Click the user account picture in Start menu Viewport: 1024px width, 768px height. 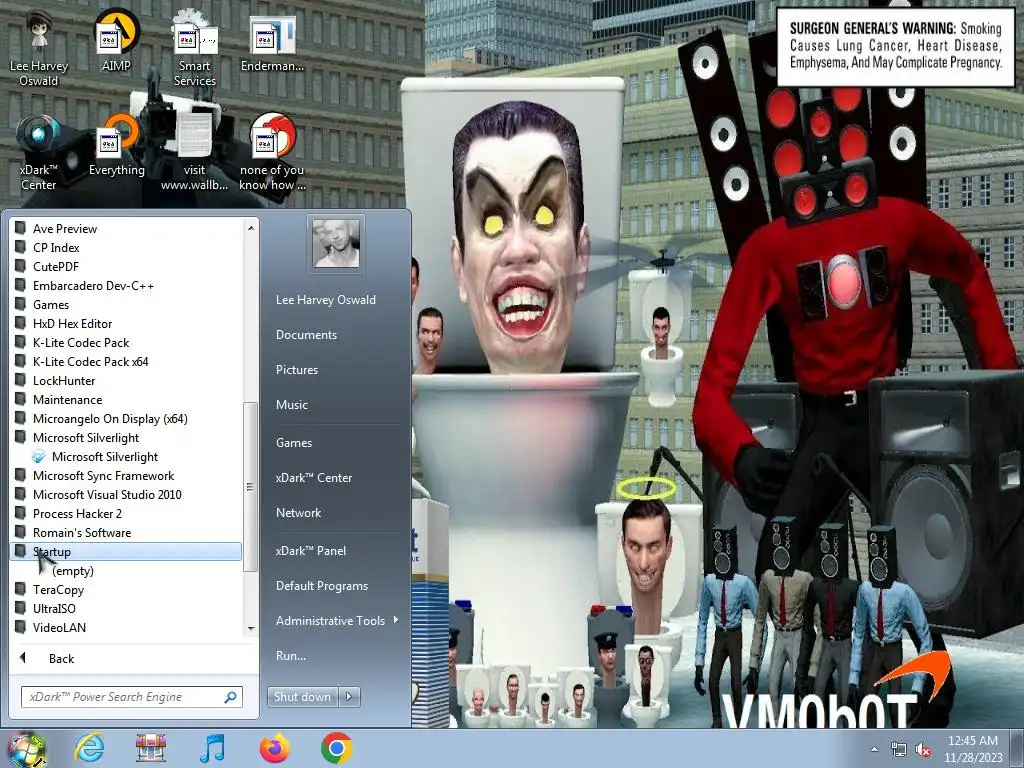pyautogui.click(x=336, y=243)
